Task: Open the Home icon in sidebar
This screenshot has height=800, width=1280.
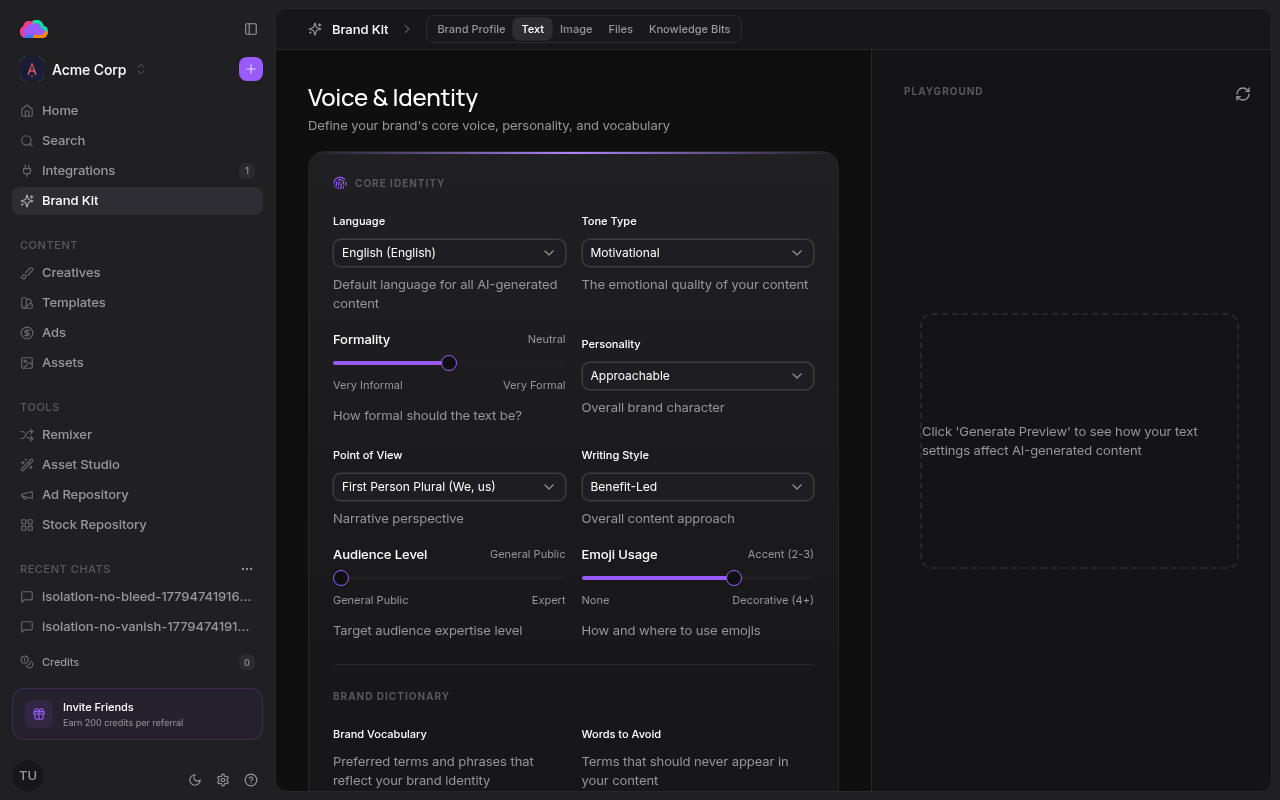Action: pyautogui.click(x=27, y=111)
